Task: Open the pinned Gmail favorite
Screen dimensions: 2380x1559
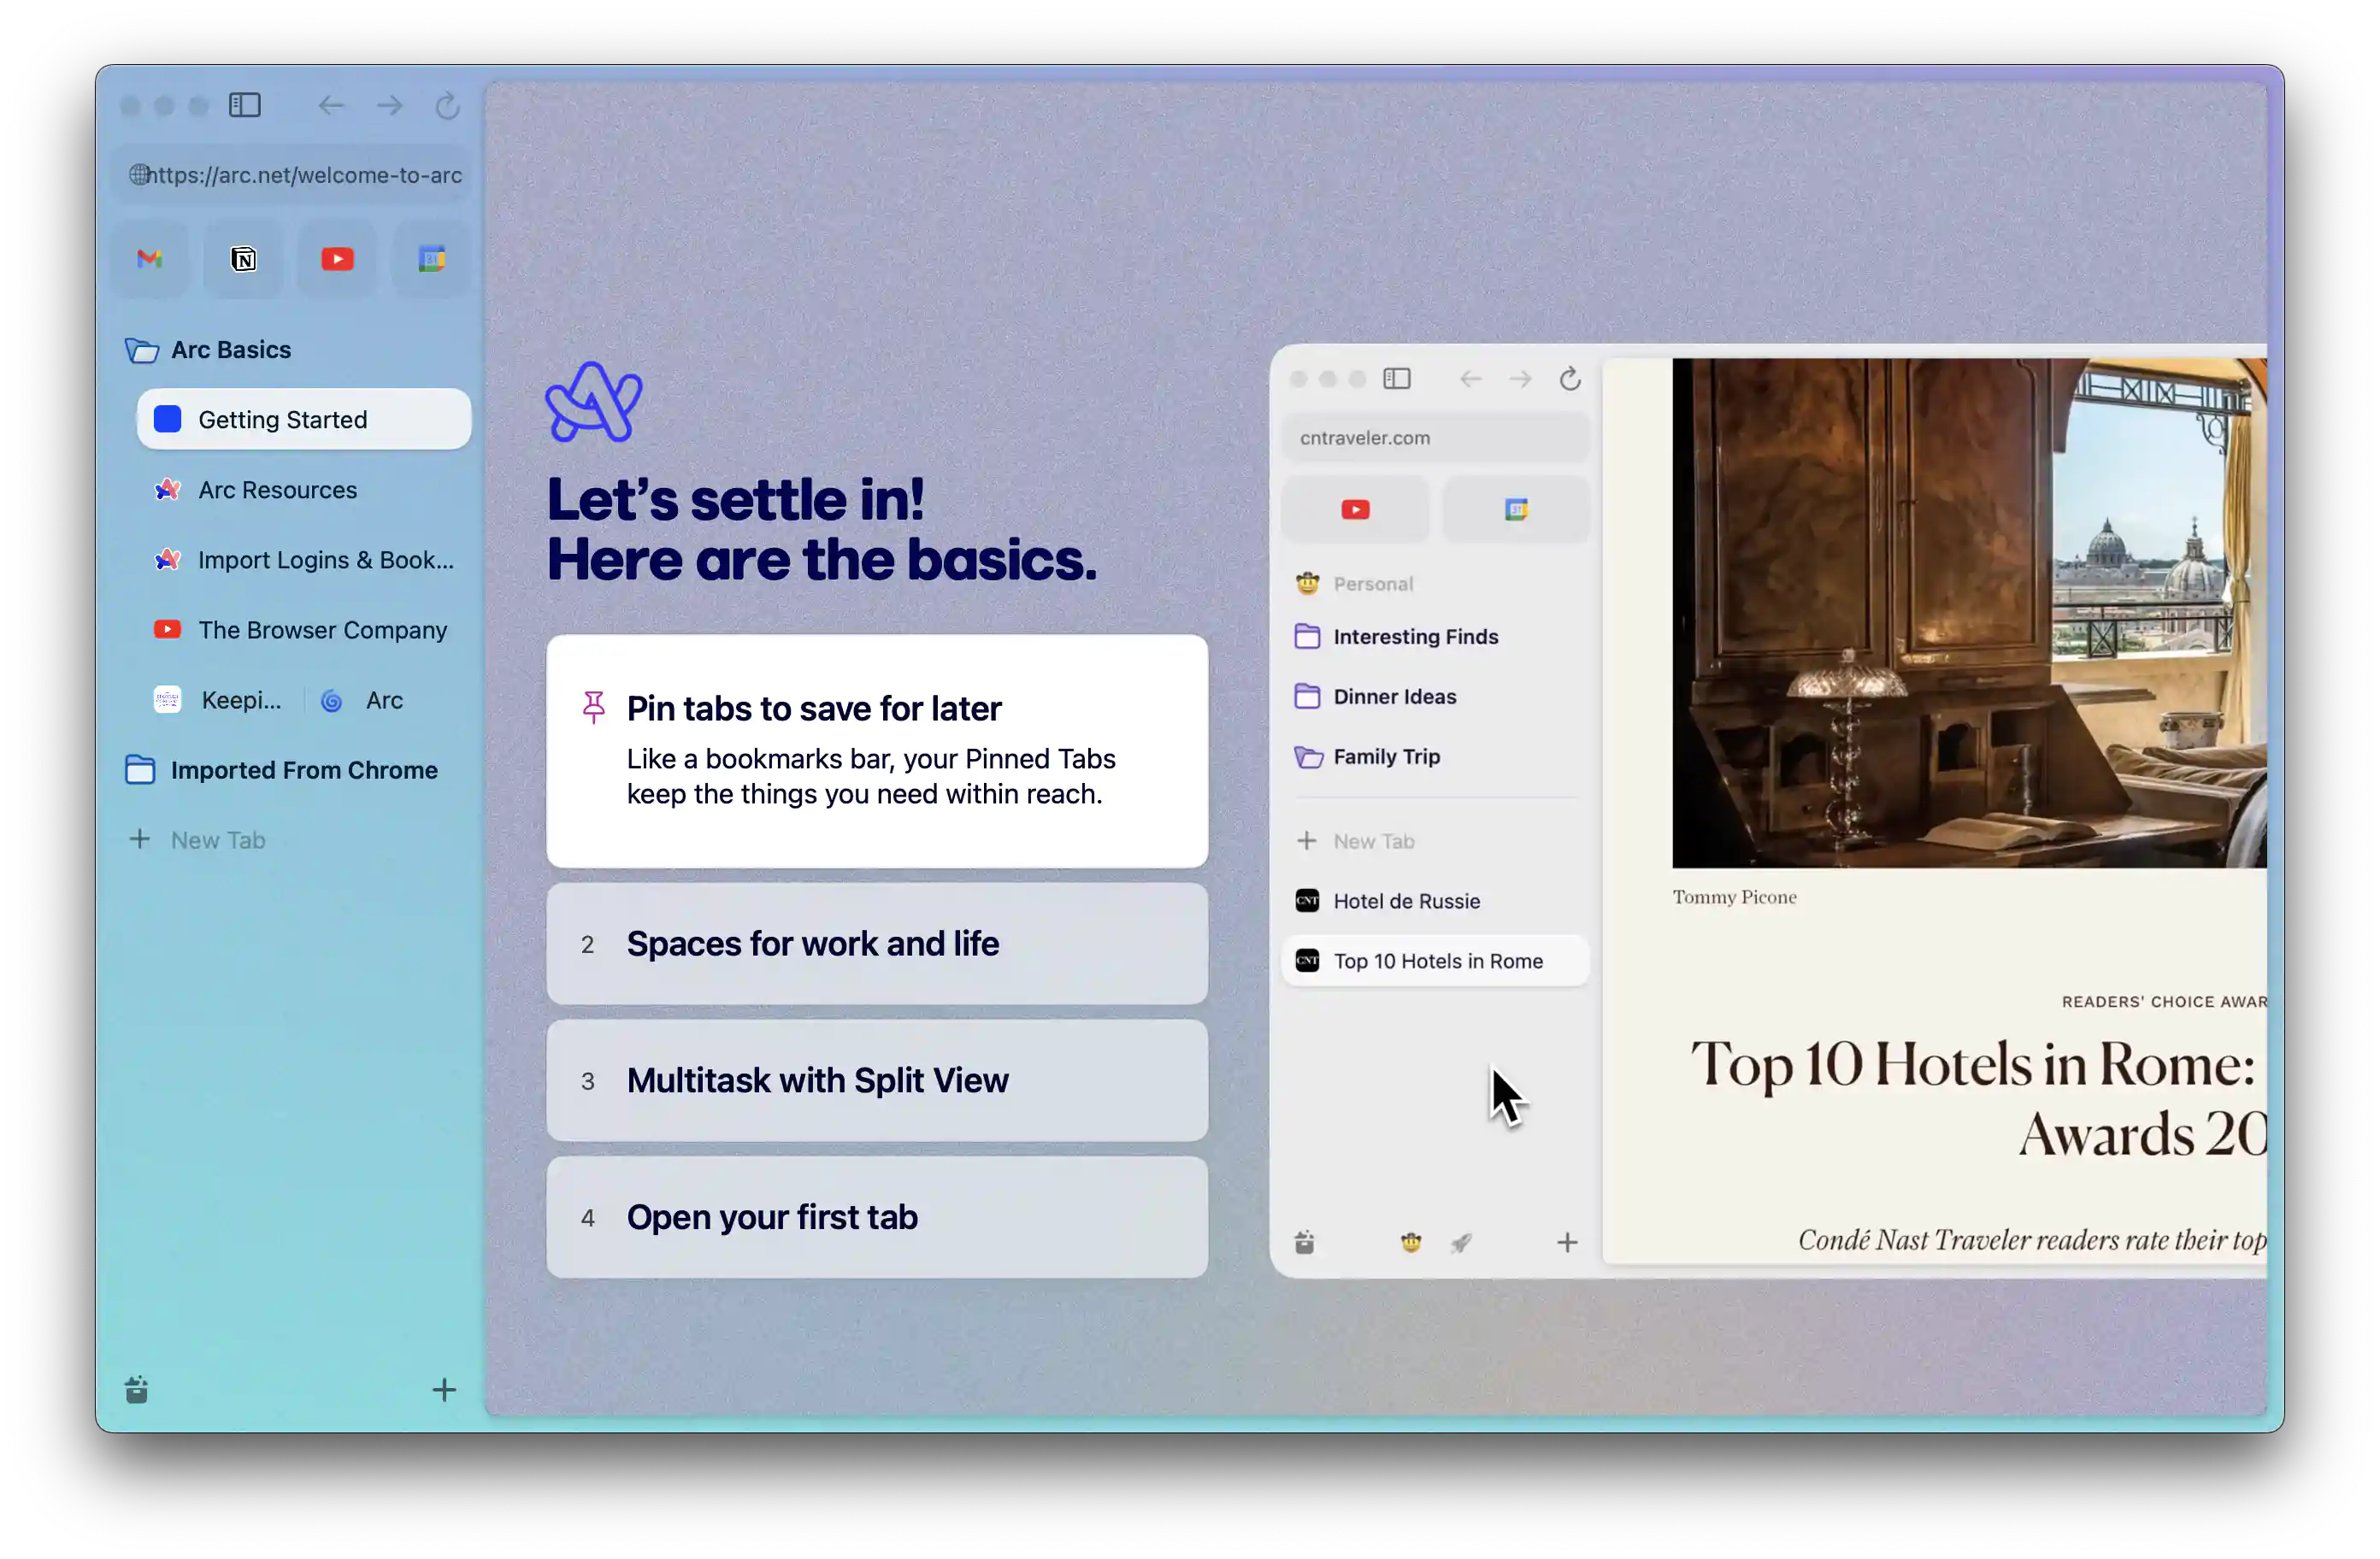Action: (x=149, y=259)
